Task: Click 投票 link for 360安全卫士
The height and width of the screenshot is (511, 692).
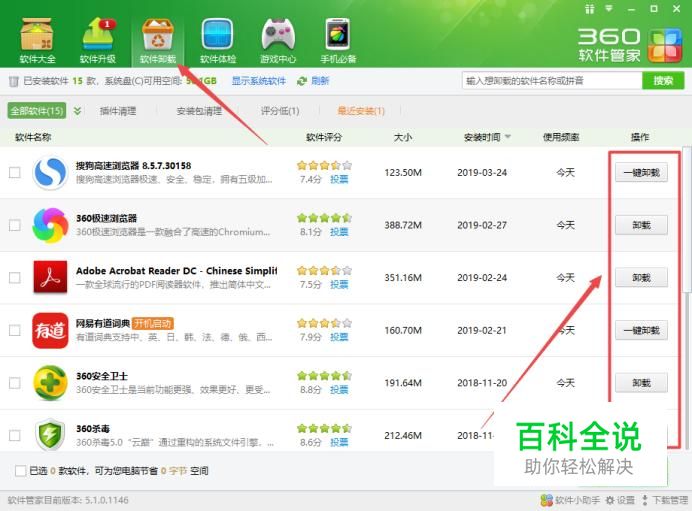Action: click(x=339, y=389)
